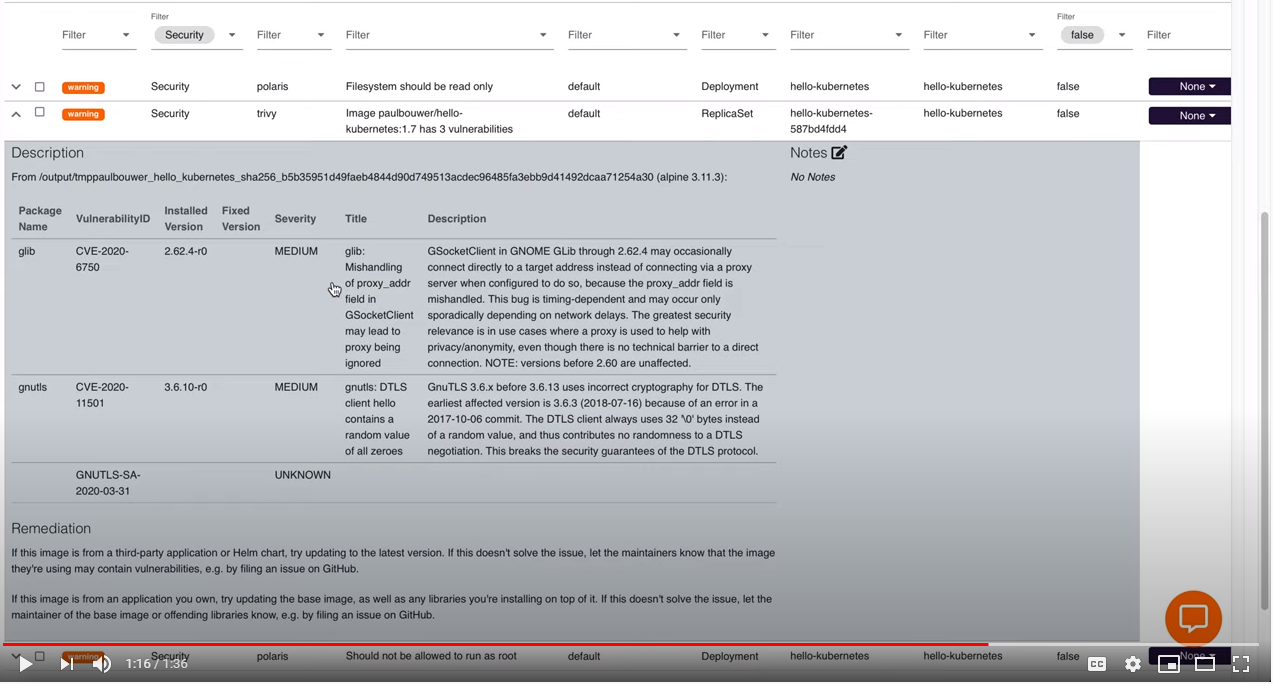Seek on the video progress bar

coord(630,645)
